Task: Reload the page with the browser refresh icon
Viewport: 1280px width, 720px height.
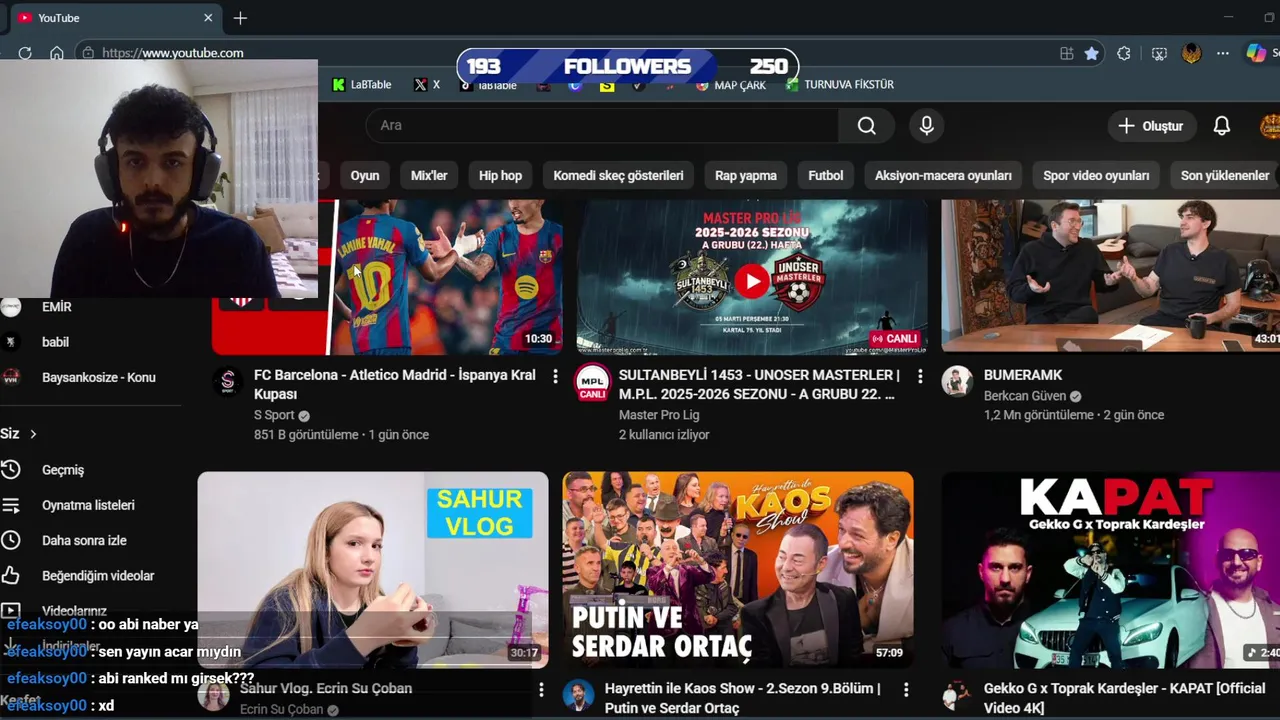Action: click(x=25, y=53)
